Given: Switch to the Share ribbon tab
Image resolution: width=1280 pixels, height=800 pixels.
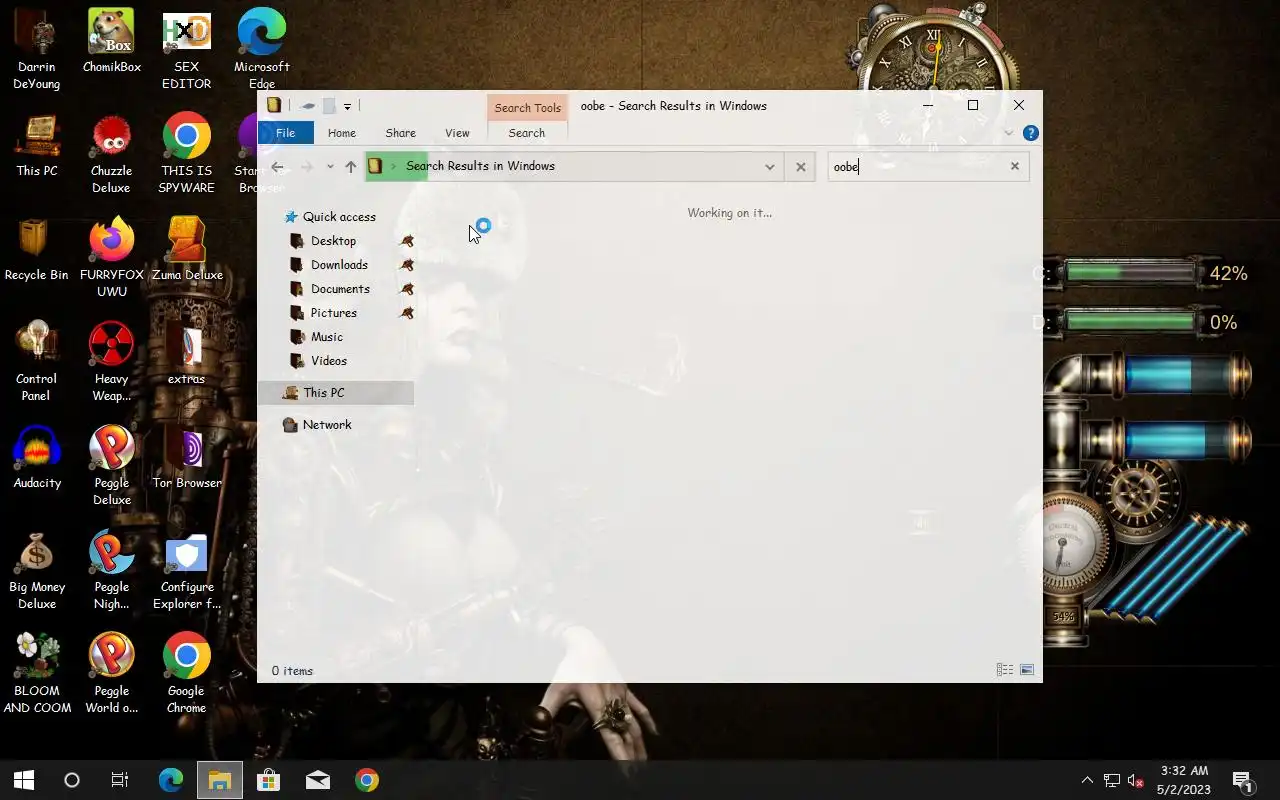Looking at the screenshot, I should pos(401,133).
